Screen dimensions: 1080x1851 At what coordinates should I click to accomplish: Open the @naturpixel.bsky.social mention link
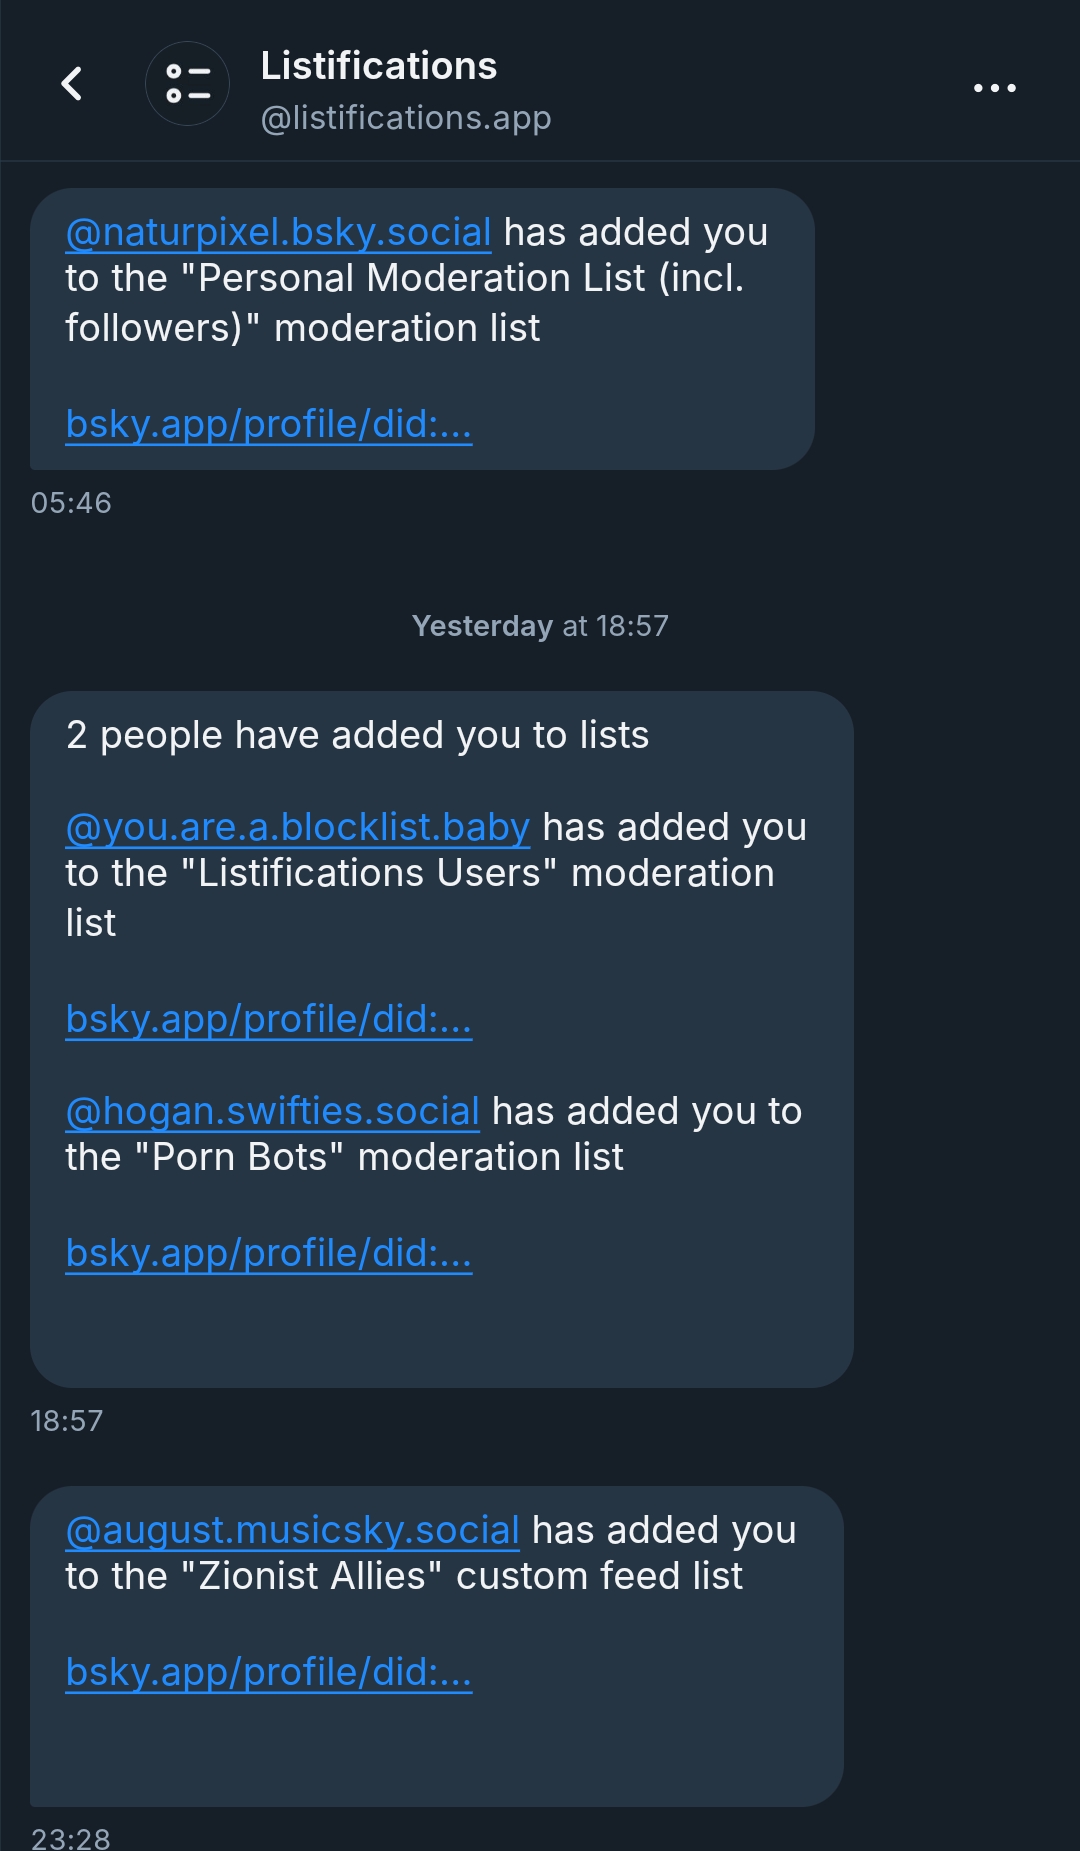coord(278,232)
